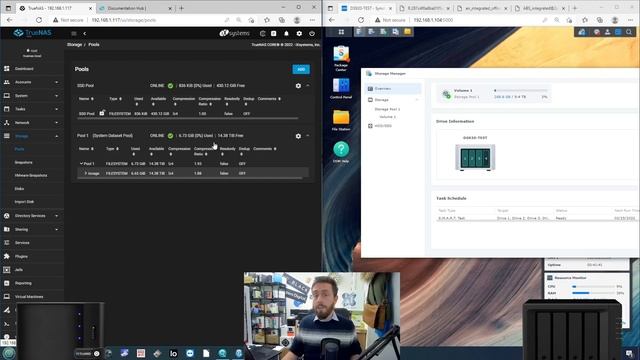The width and height of the screenshot is (640, 360).
Task: Open Package Center on Synology desktop
Action: coord(341,59)
